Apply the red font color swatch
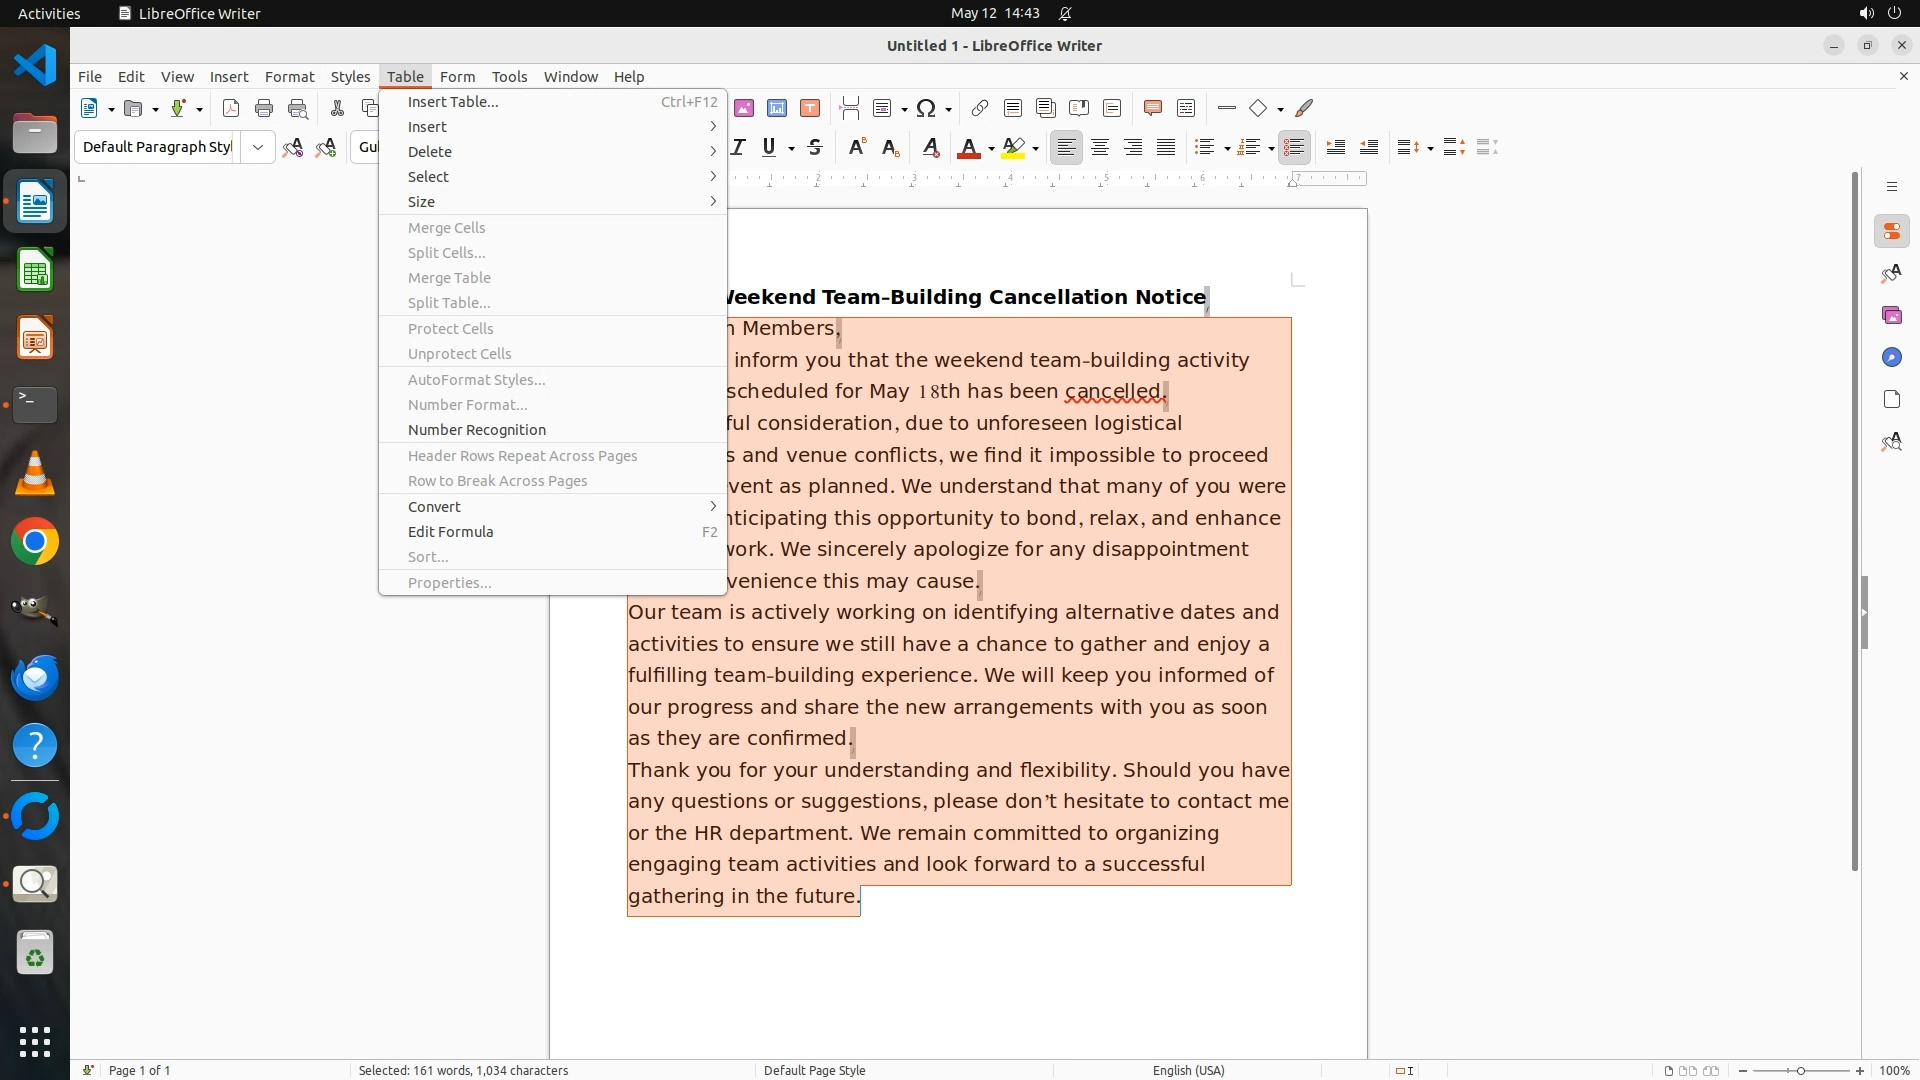The image size is (1920, 1080). tap(968, 148)
